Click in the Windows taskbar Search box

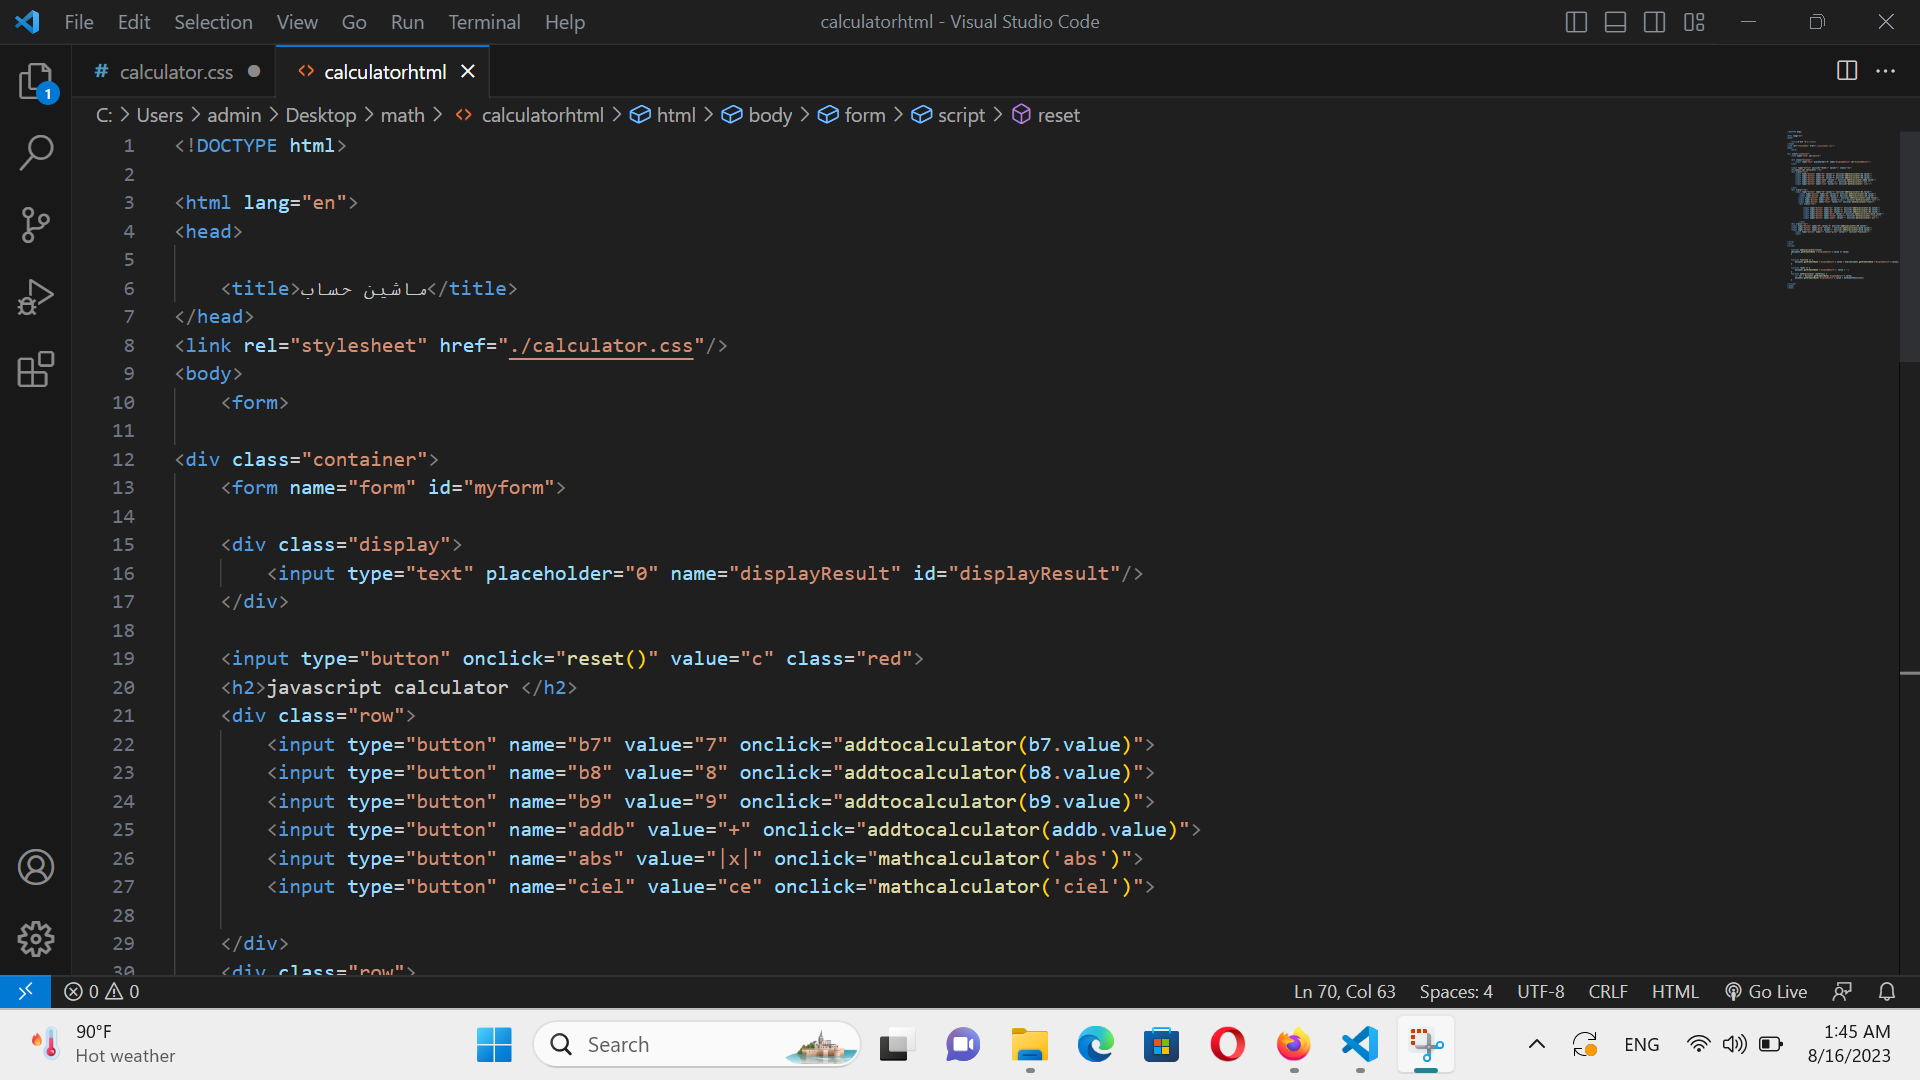click(696, 1045)
